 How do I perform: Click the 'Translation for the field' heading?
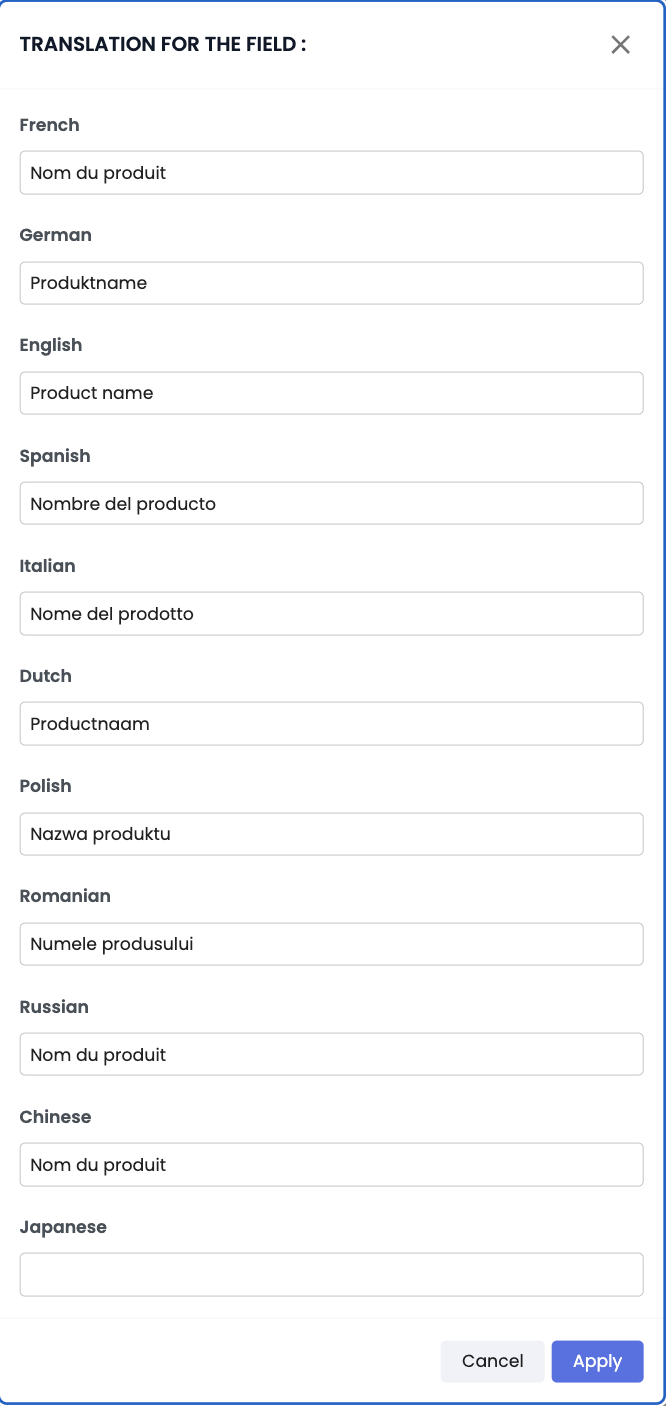point(163,44)
